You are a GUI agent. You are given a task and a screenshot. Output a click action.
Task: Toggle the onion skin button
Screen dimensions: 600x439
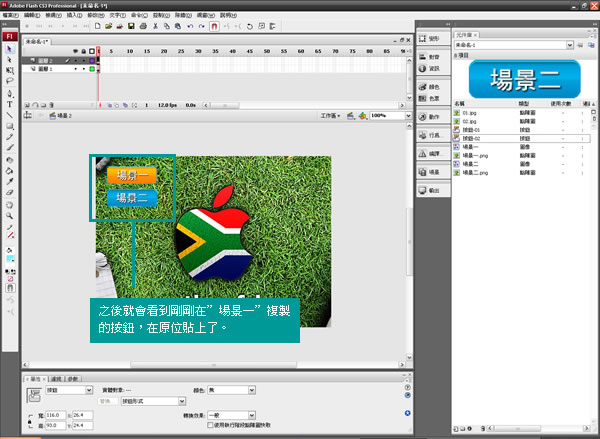tap(109, 105)
